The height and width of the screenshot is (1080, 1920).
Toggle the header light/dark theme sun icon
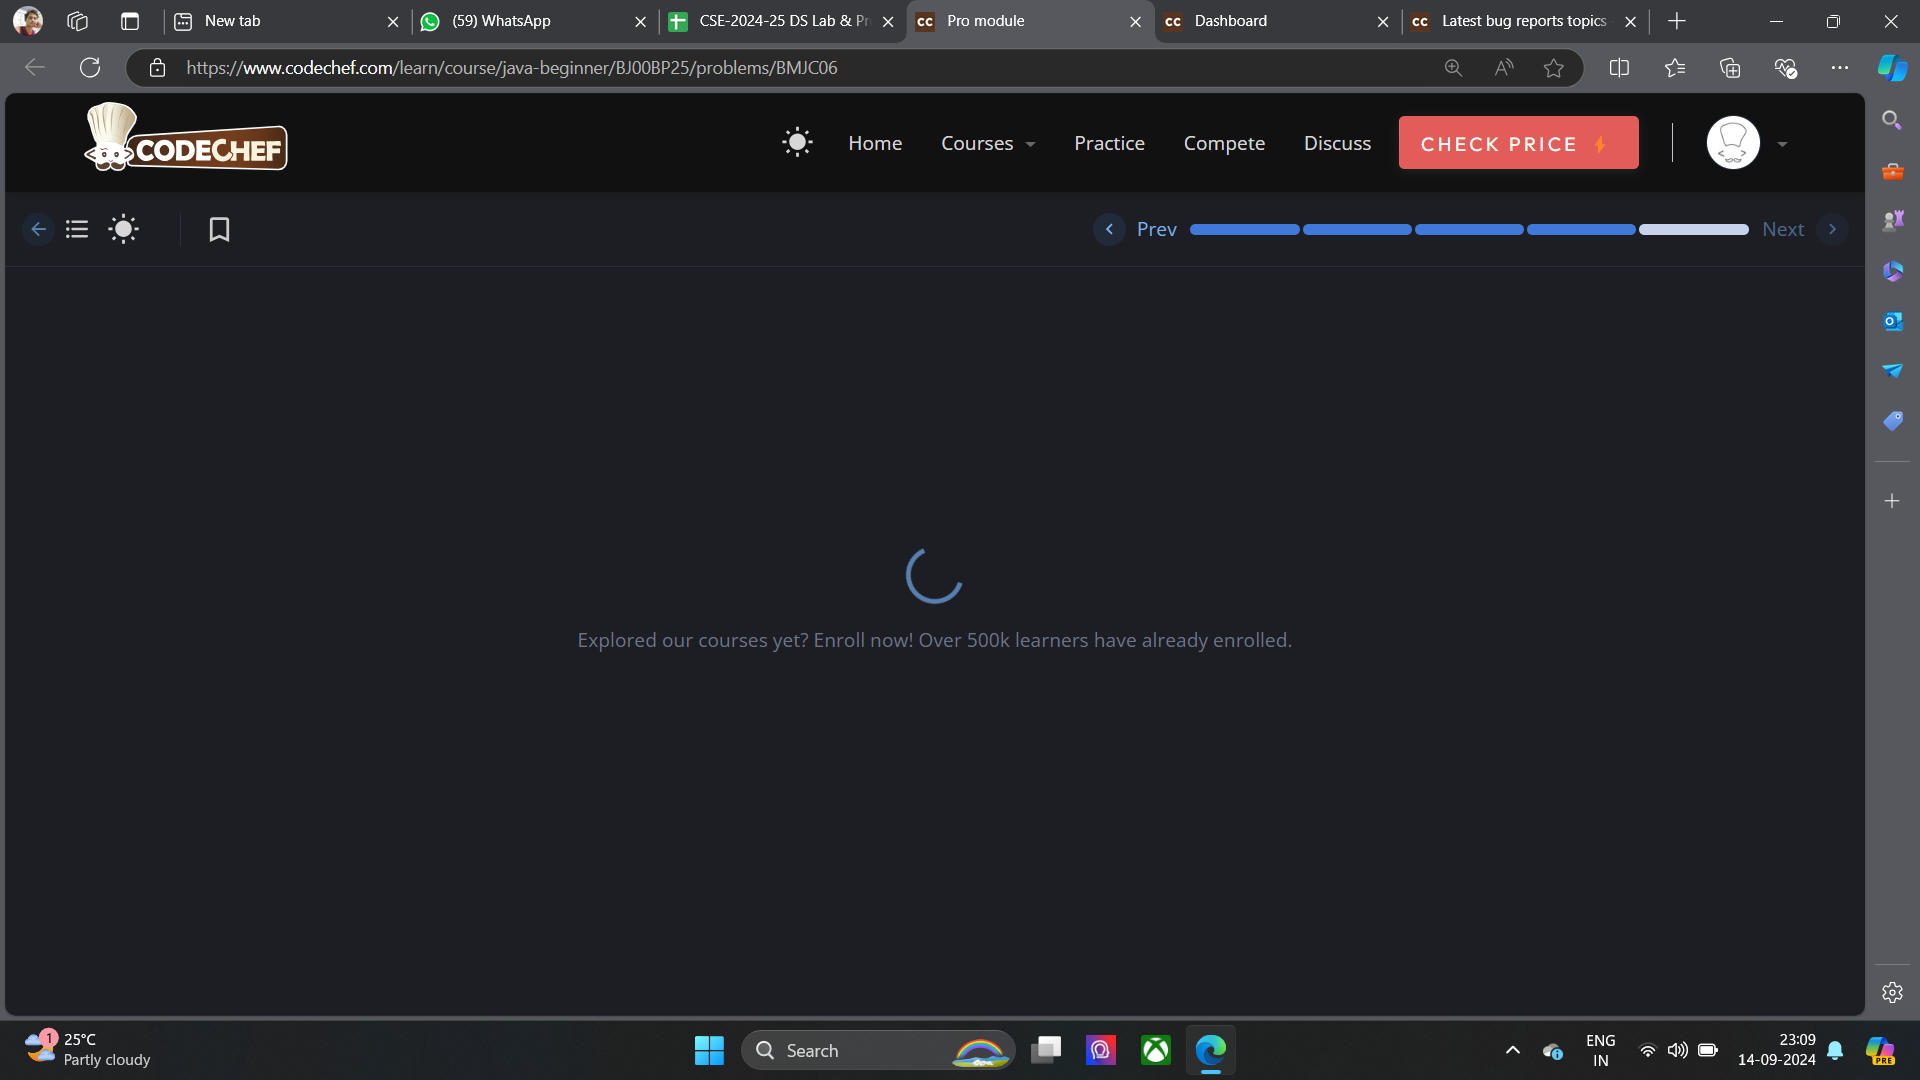click(797, 143)
